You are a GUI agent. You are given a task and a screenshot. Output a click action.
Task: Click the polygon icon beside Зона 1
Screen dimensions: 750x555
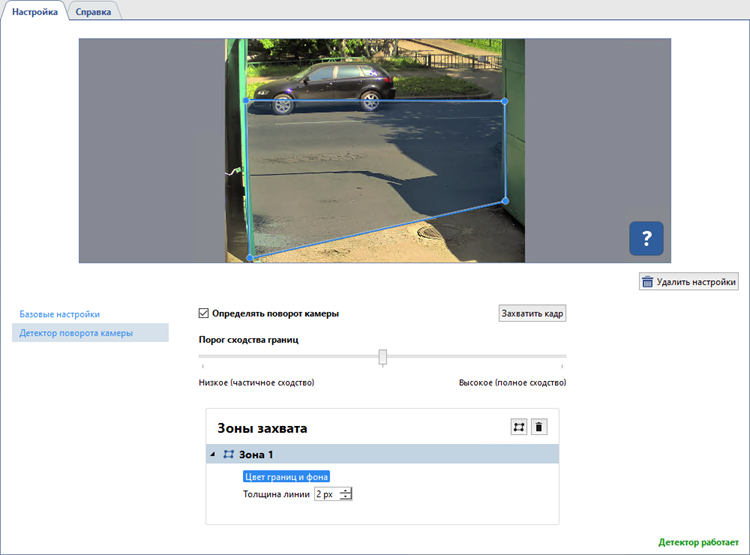(228, 454)
